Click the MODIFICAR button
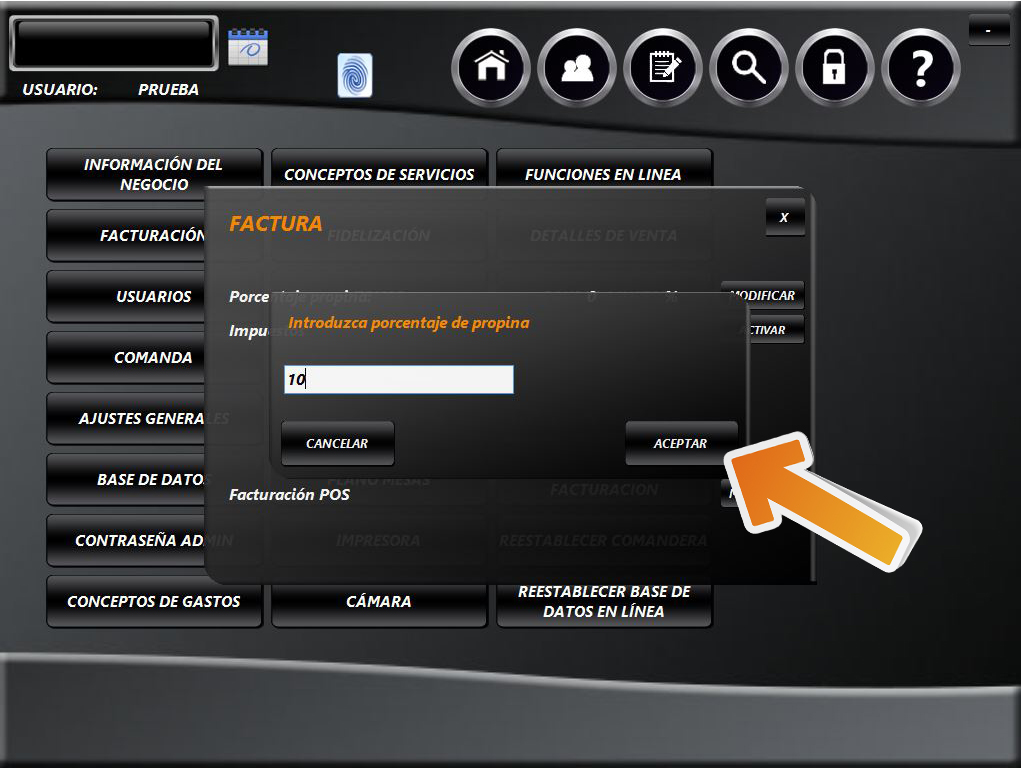The width and height of the screenshot is (1021, 768). [x=764, y=295]
